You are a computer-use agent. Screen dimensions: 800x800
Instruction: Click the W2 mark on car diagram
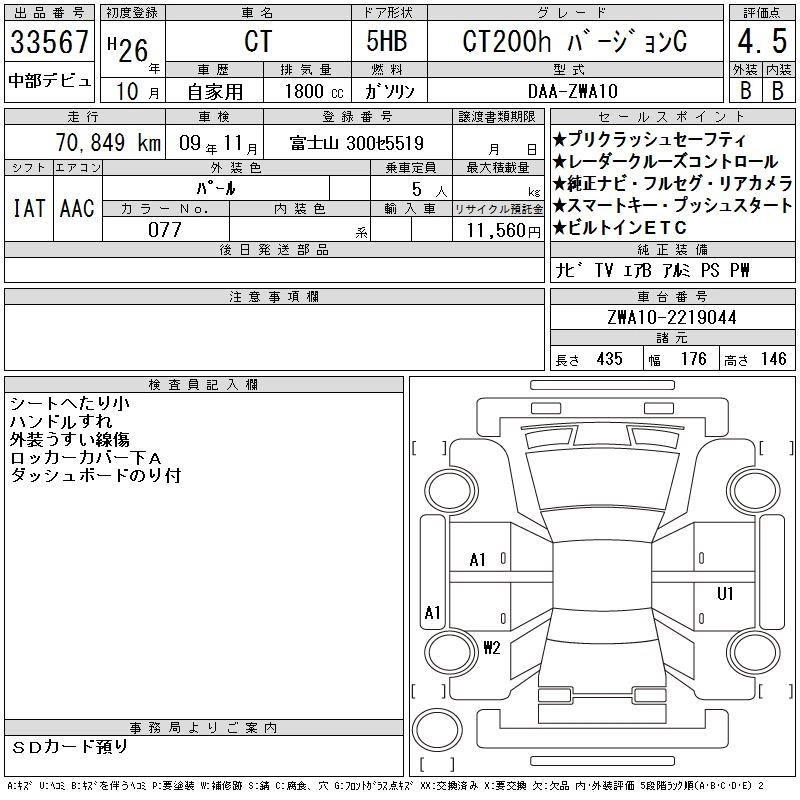pyautogui.click(x=492, y=647)
